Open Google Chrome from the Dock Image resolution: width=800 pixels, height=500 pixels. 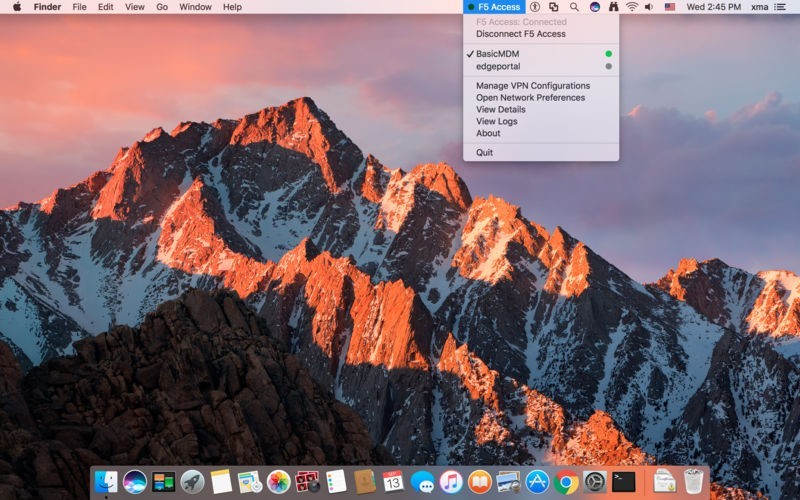pyautogui.click(x=567, y=481)
